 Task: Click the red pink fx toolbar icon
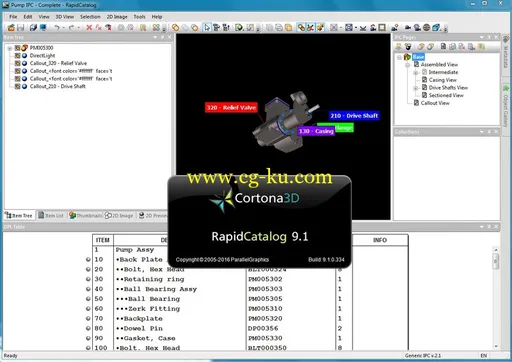click(99, 28)
